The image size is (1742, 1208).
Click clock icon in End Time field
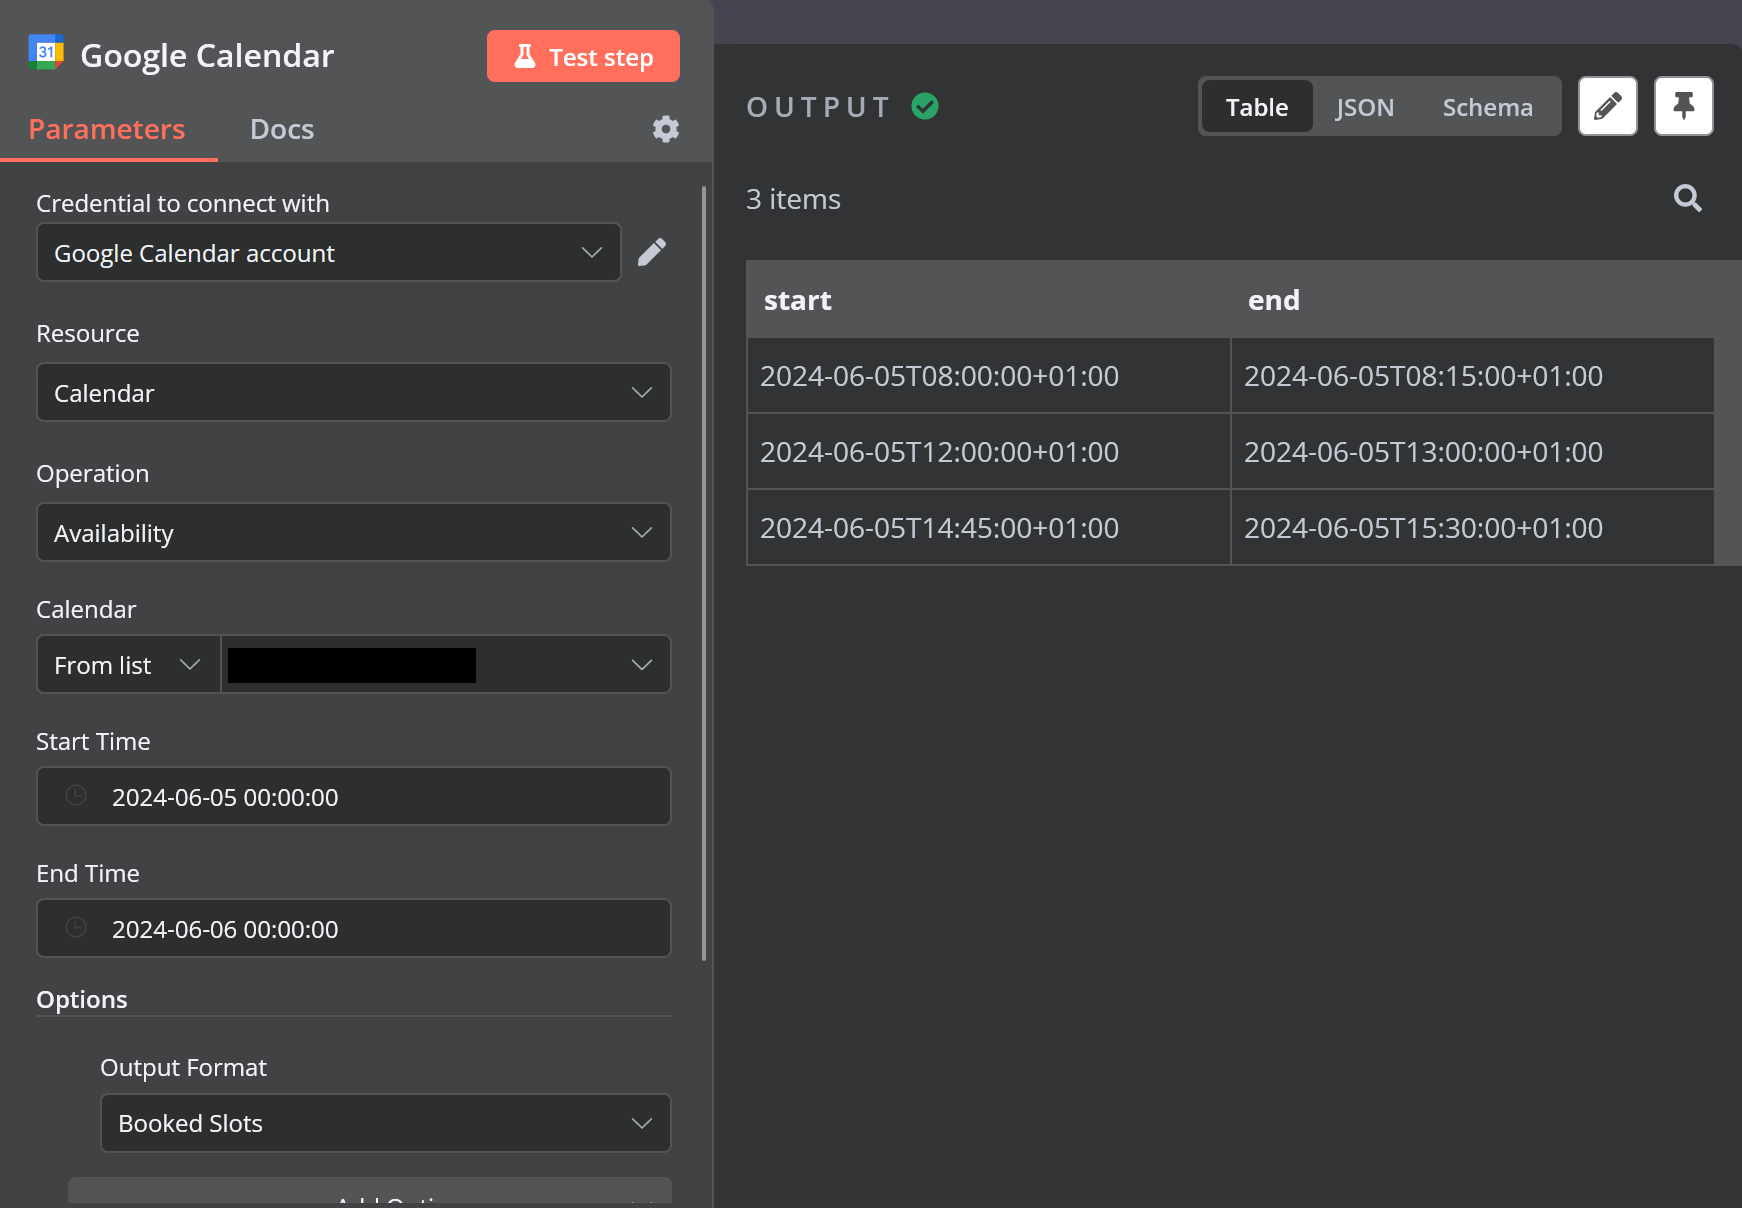[76, 927]
